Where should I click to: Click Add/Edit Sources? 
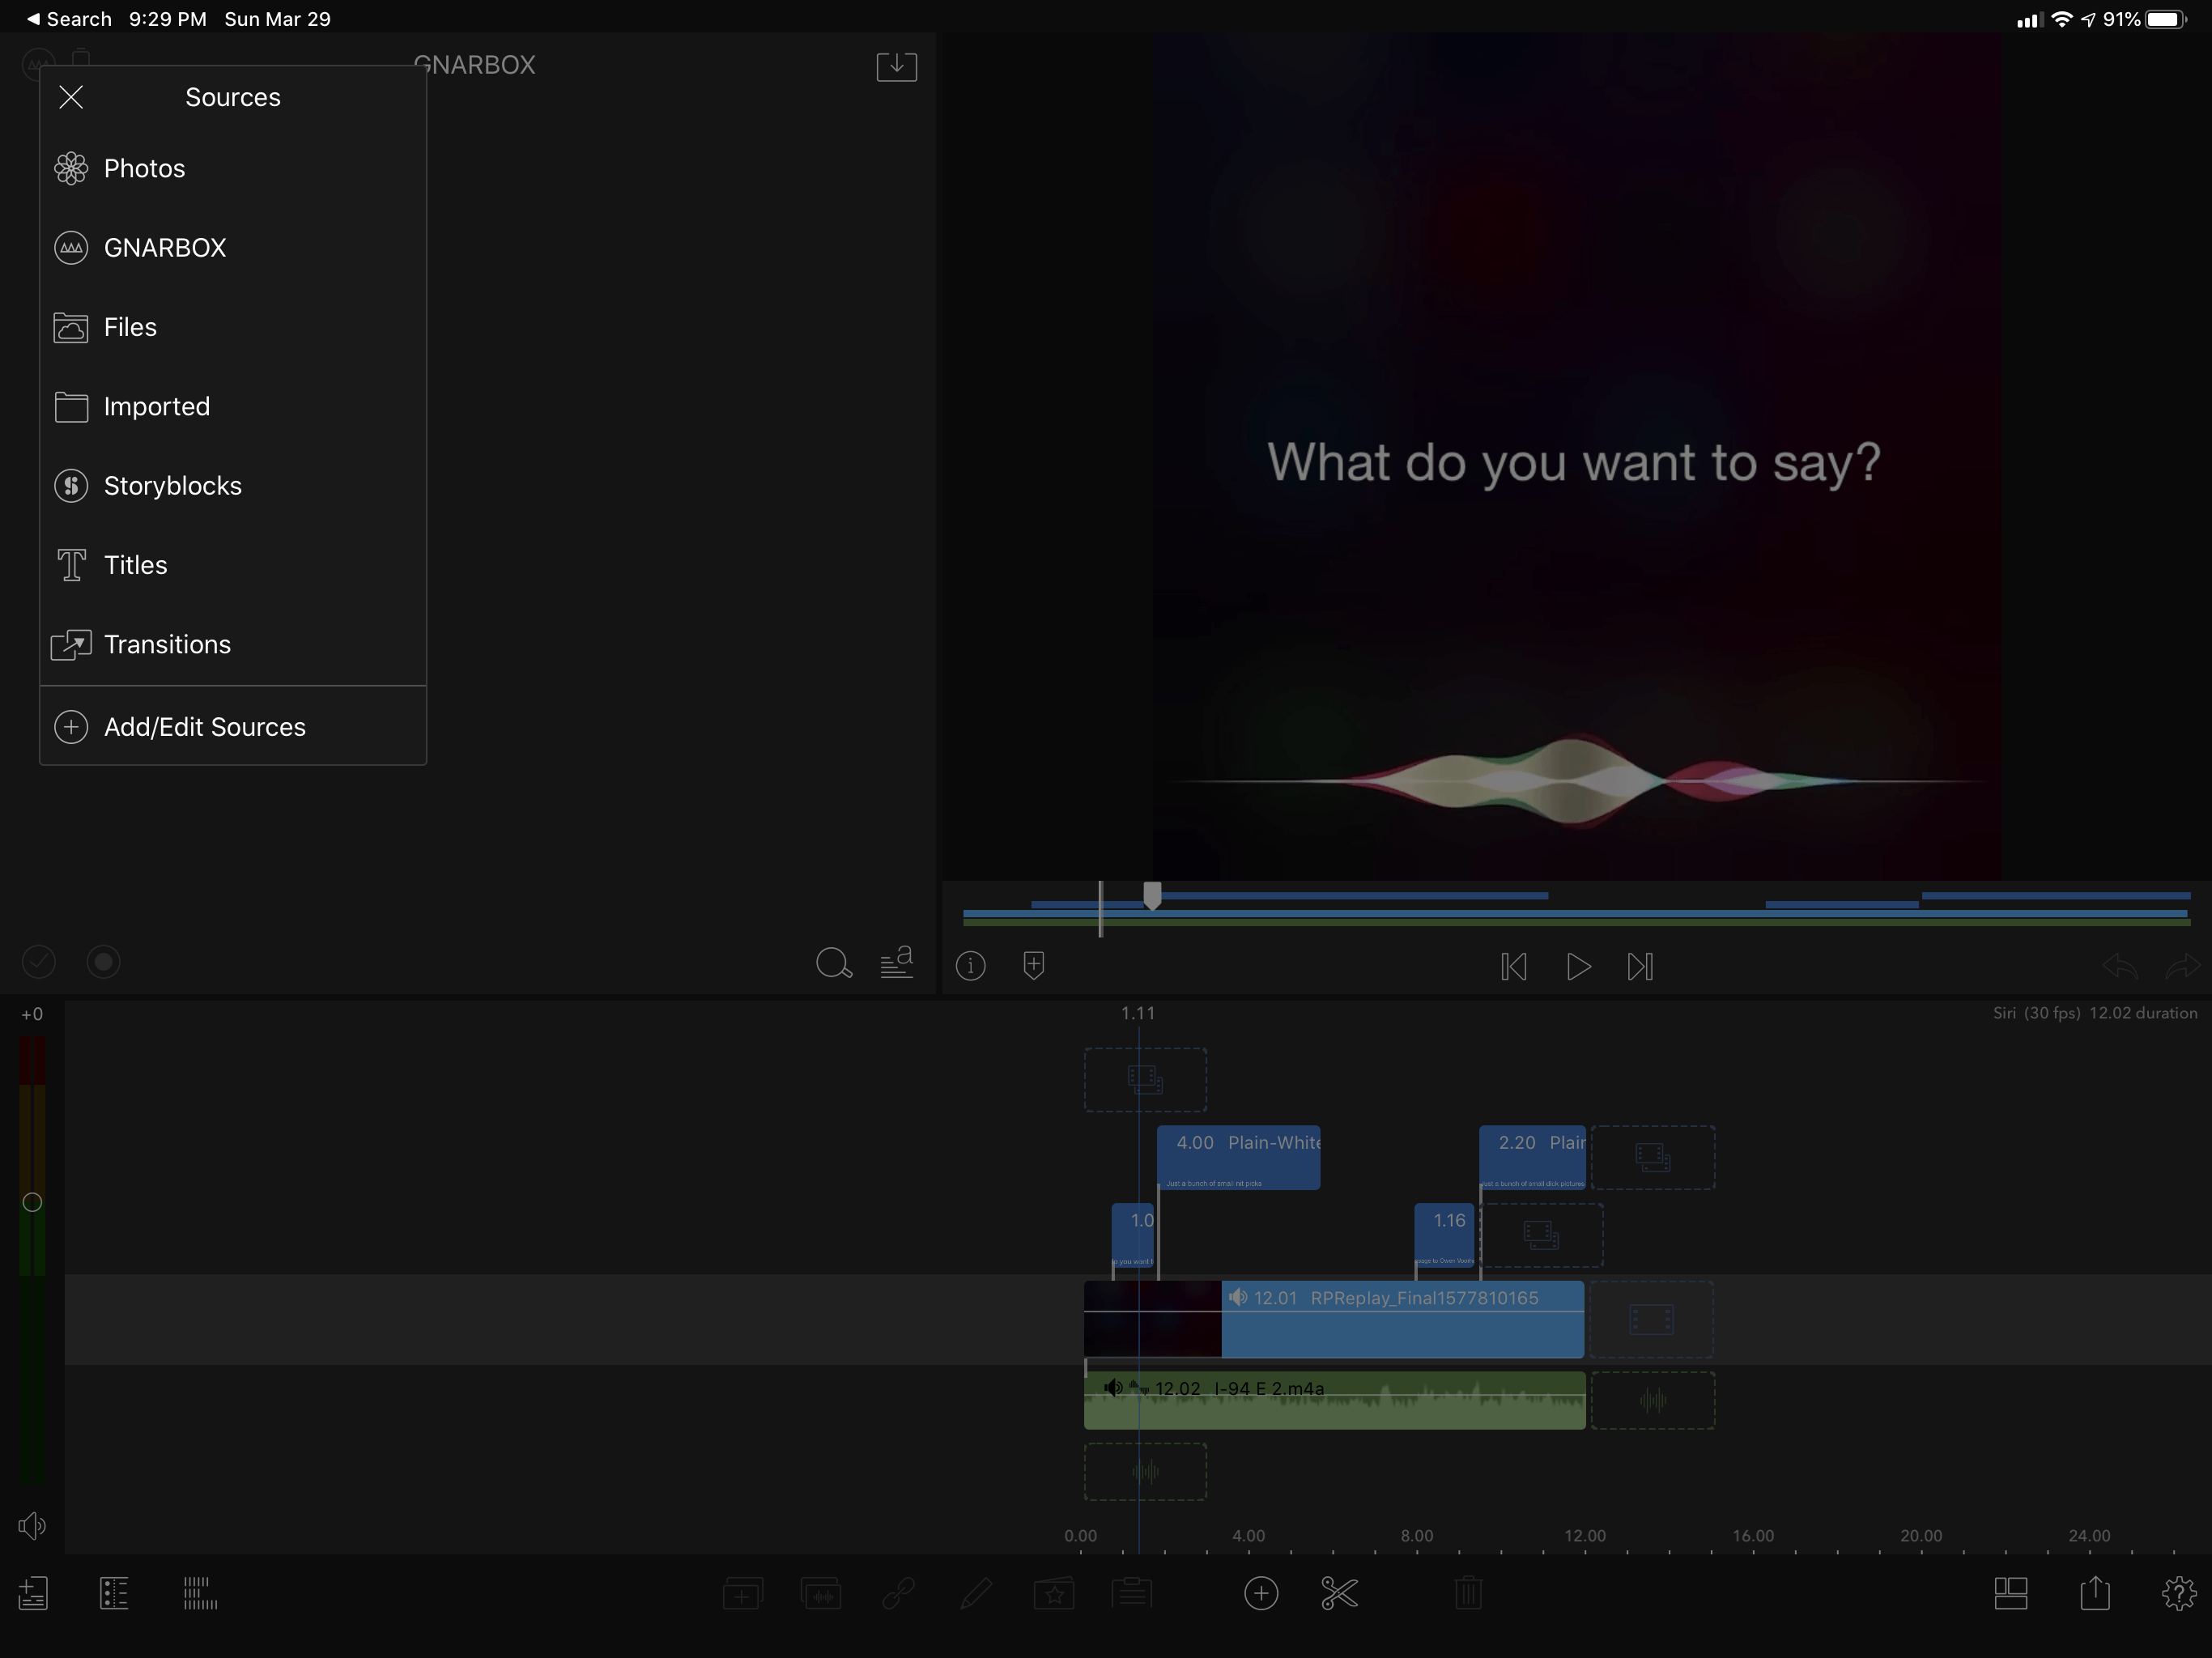point(233,727)
